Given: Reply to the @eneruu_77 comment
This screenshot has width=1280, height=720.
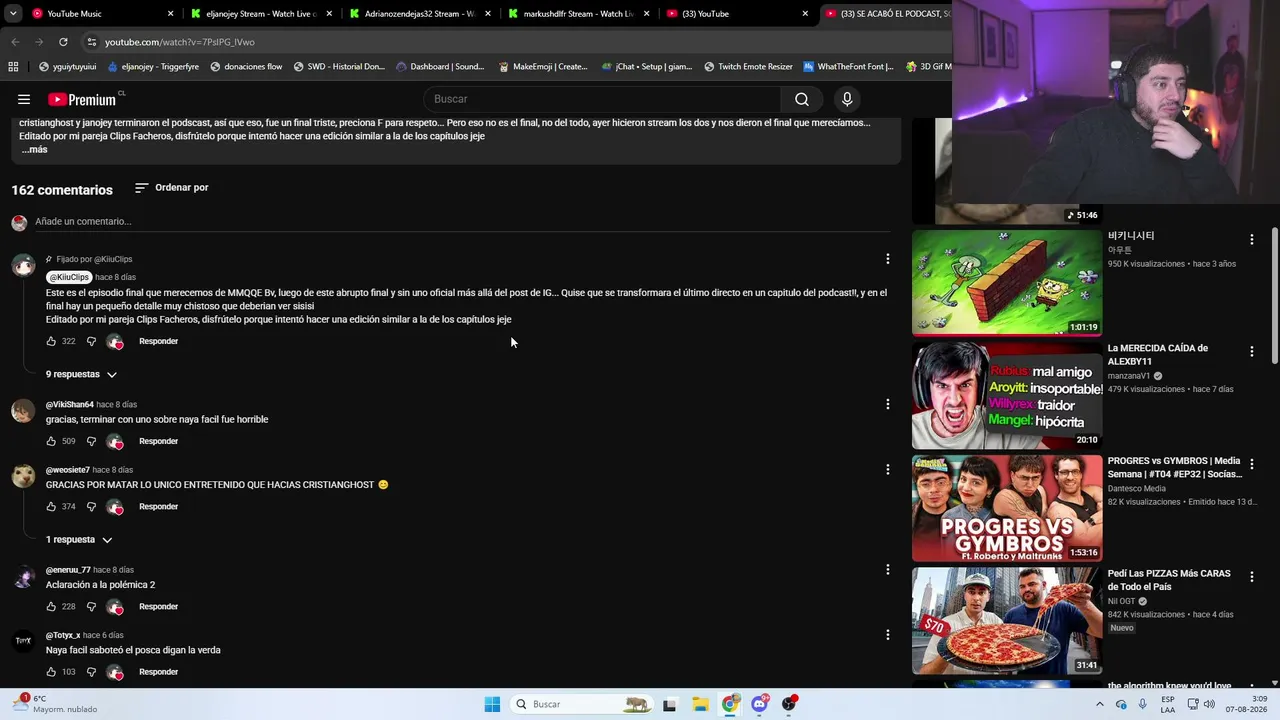Looking at the screenshot, I should click(159, 606).
